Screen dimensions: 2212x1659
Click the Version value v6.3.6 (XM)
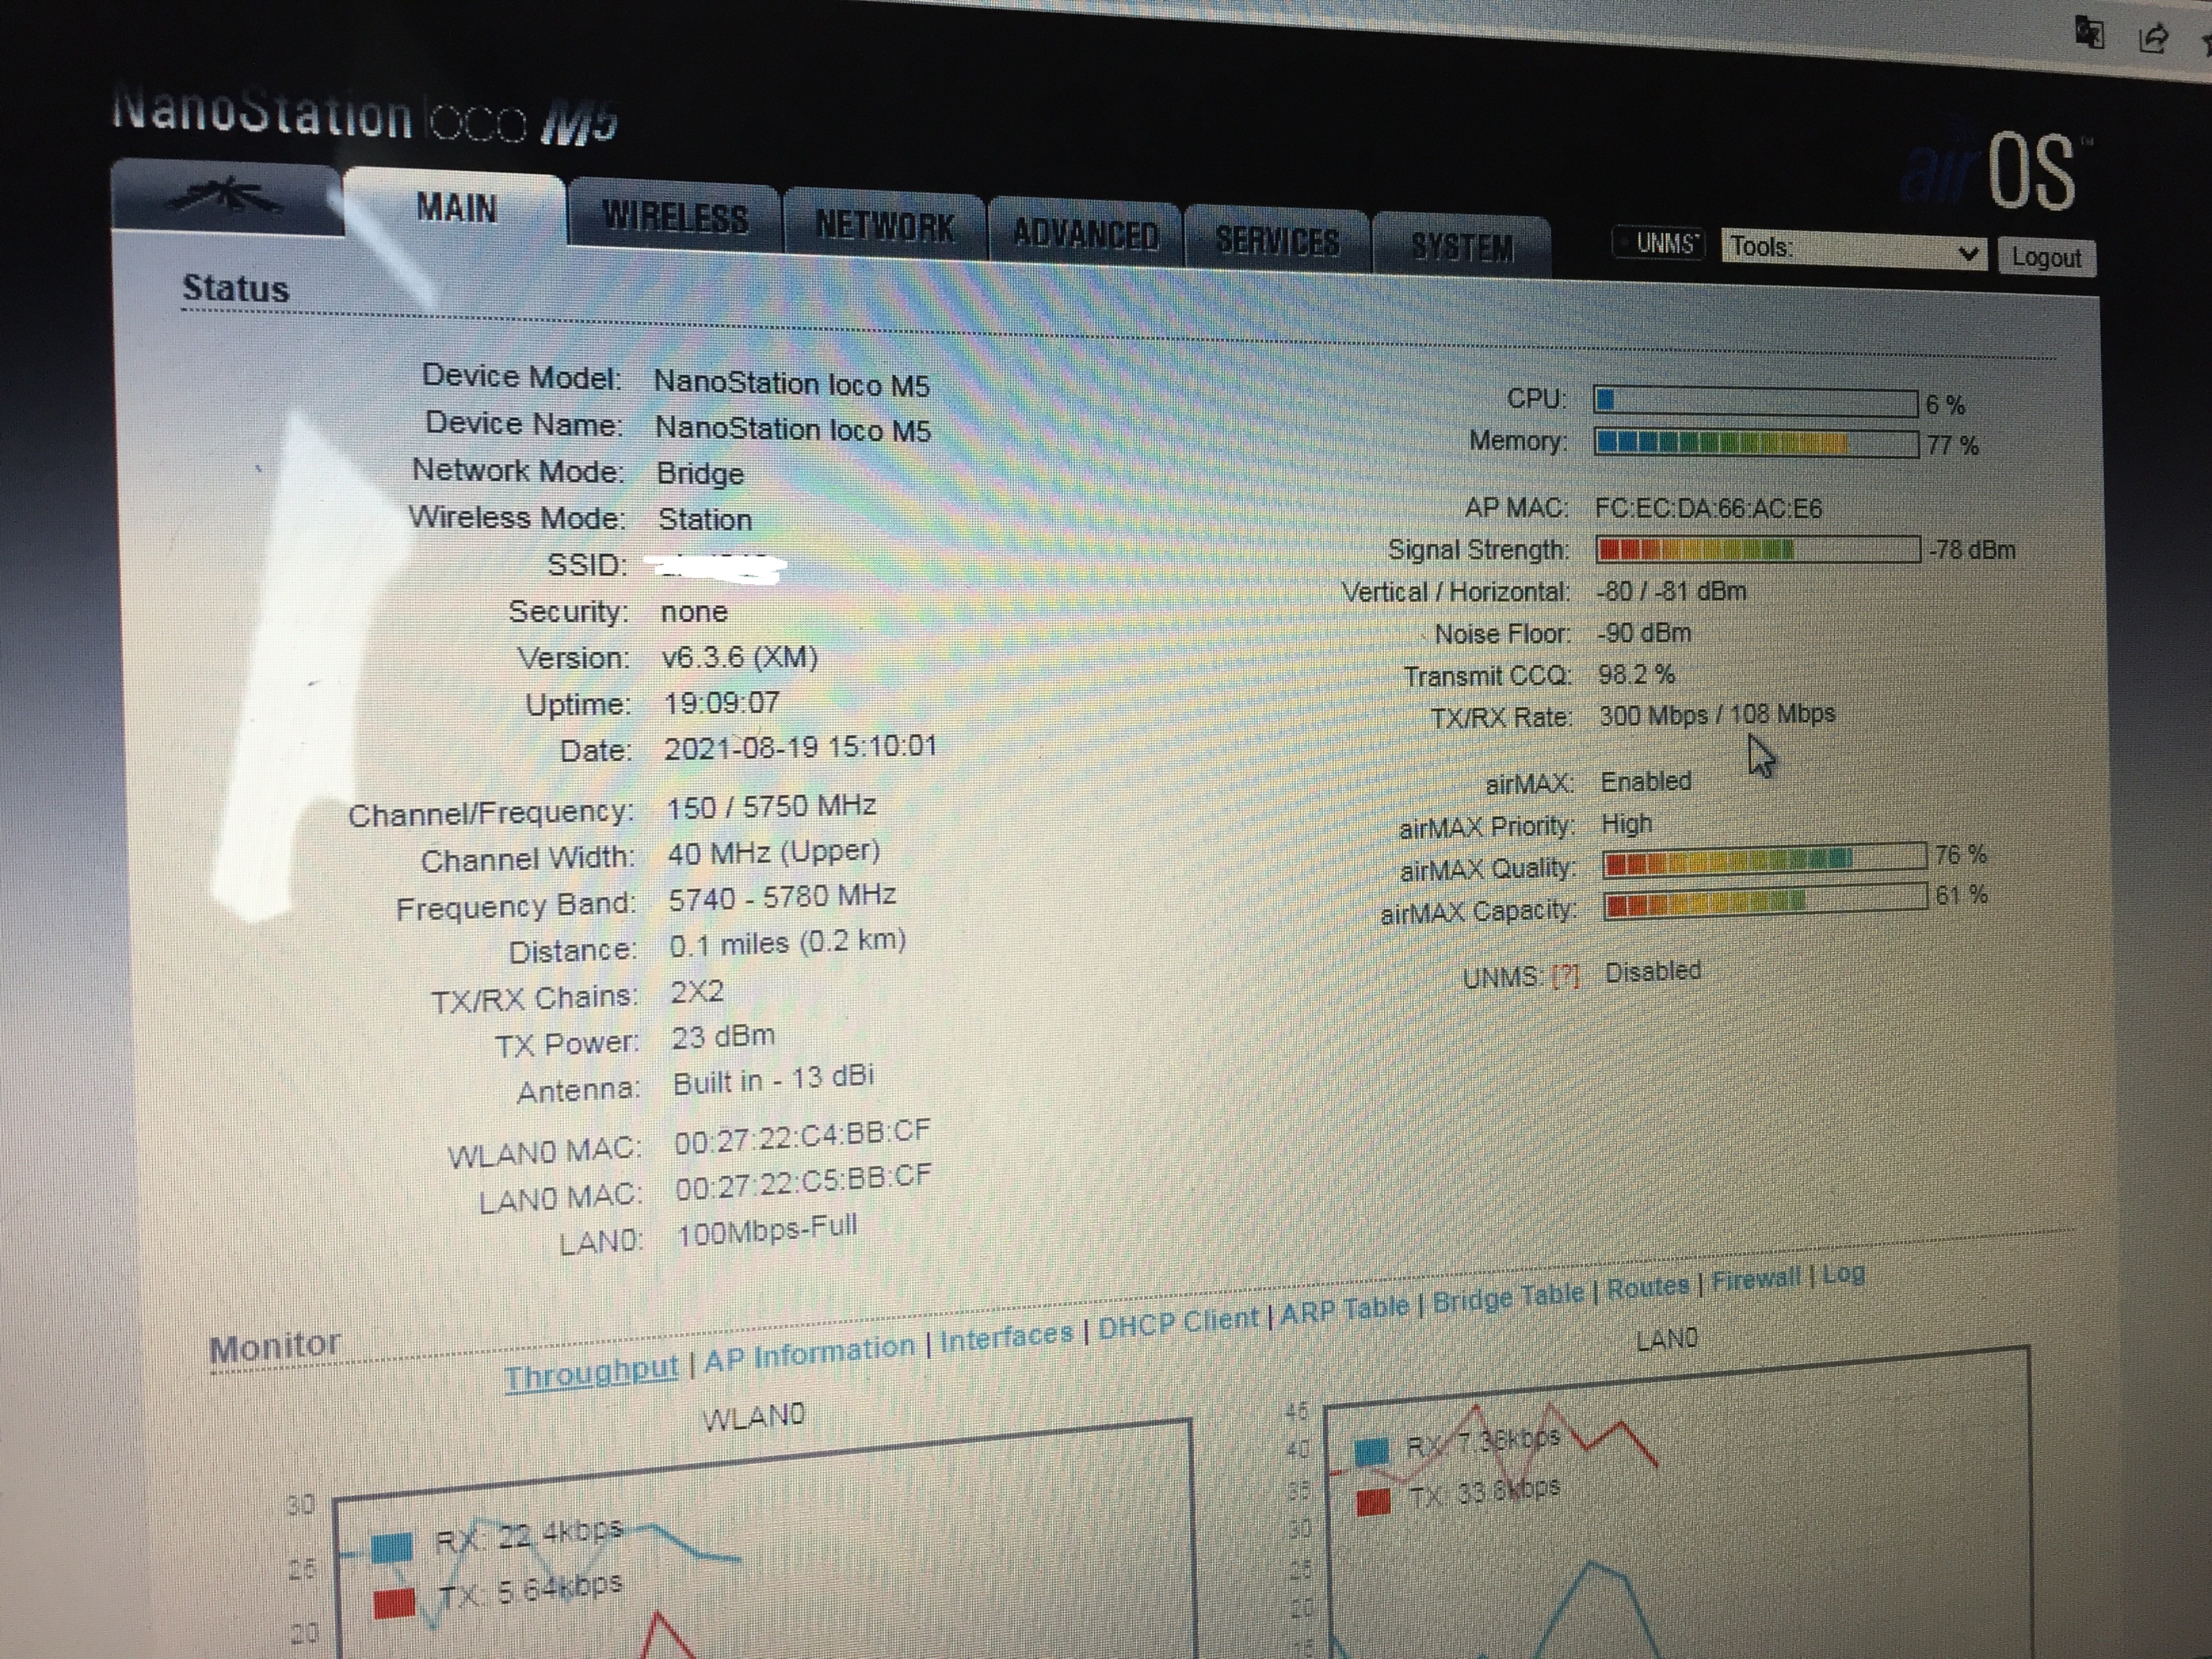click(x=740, y=657)
